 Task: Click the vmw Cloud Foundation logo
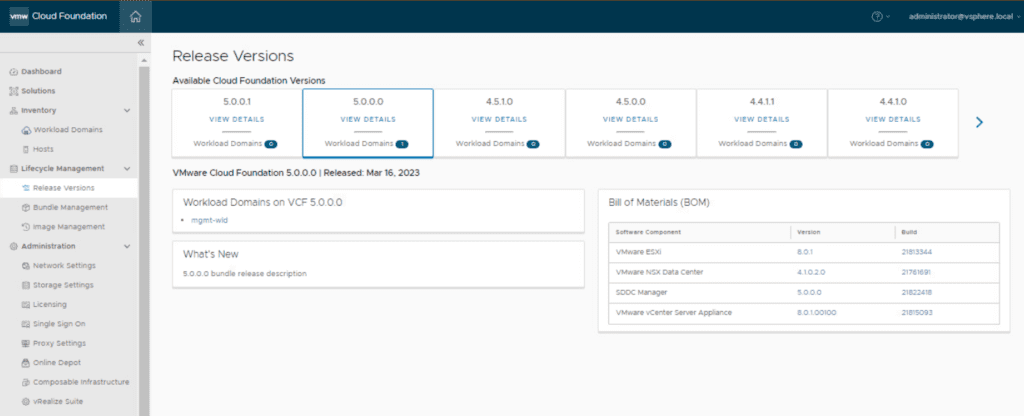[x=58, y=16]
